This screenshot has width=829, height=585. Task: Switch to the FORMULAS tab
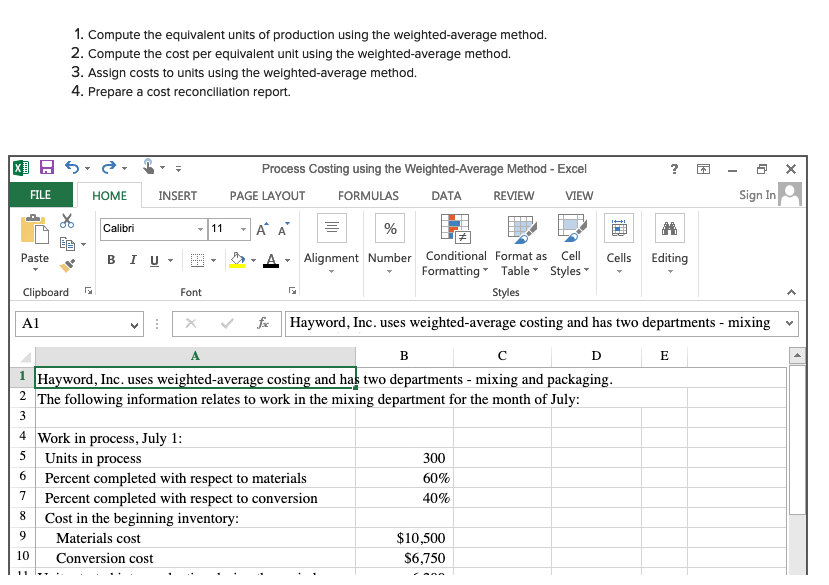click(369, 196)
